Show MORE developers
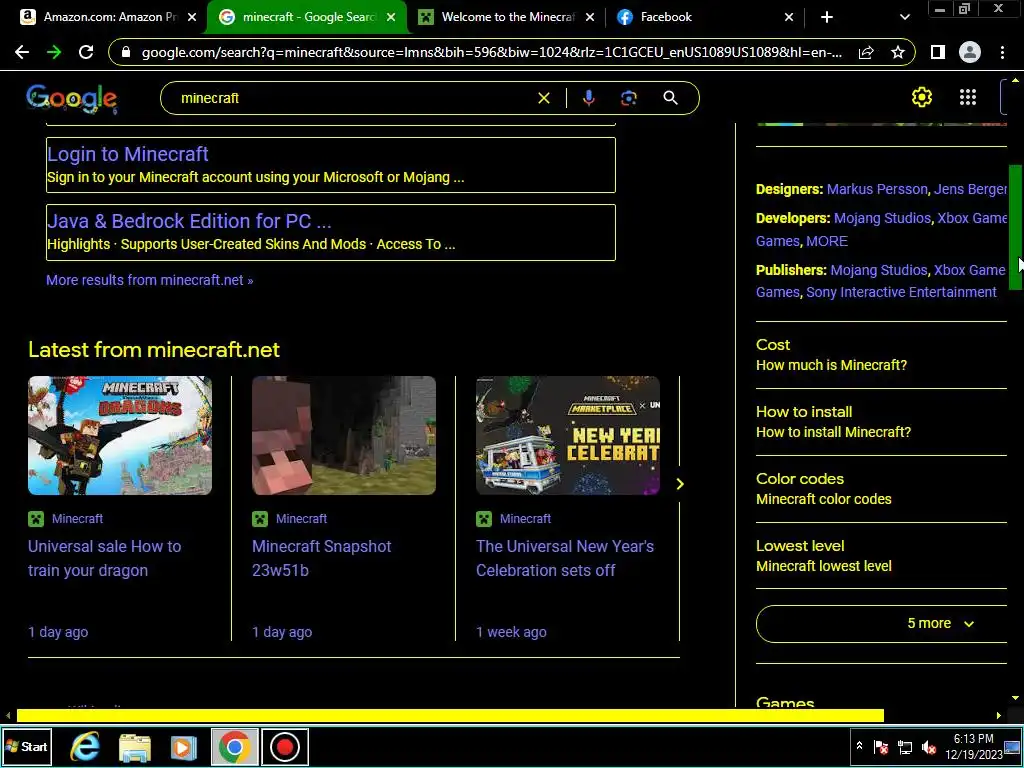The width and height of the screenshot is (1024, 768). pos(827,241)
